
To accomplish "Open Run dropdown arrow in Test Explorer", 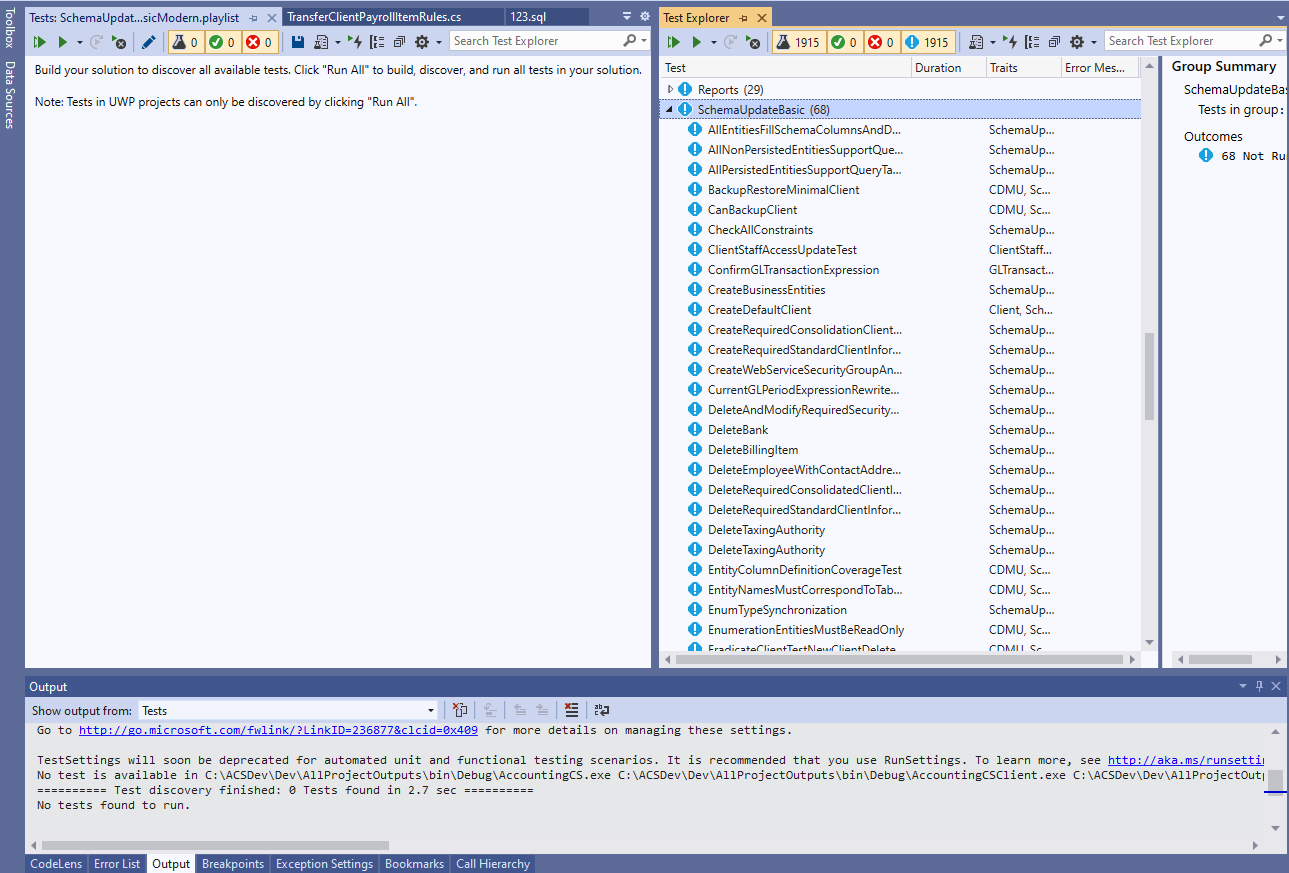I will click(713, 42).
